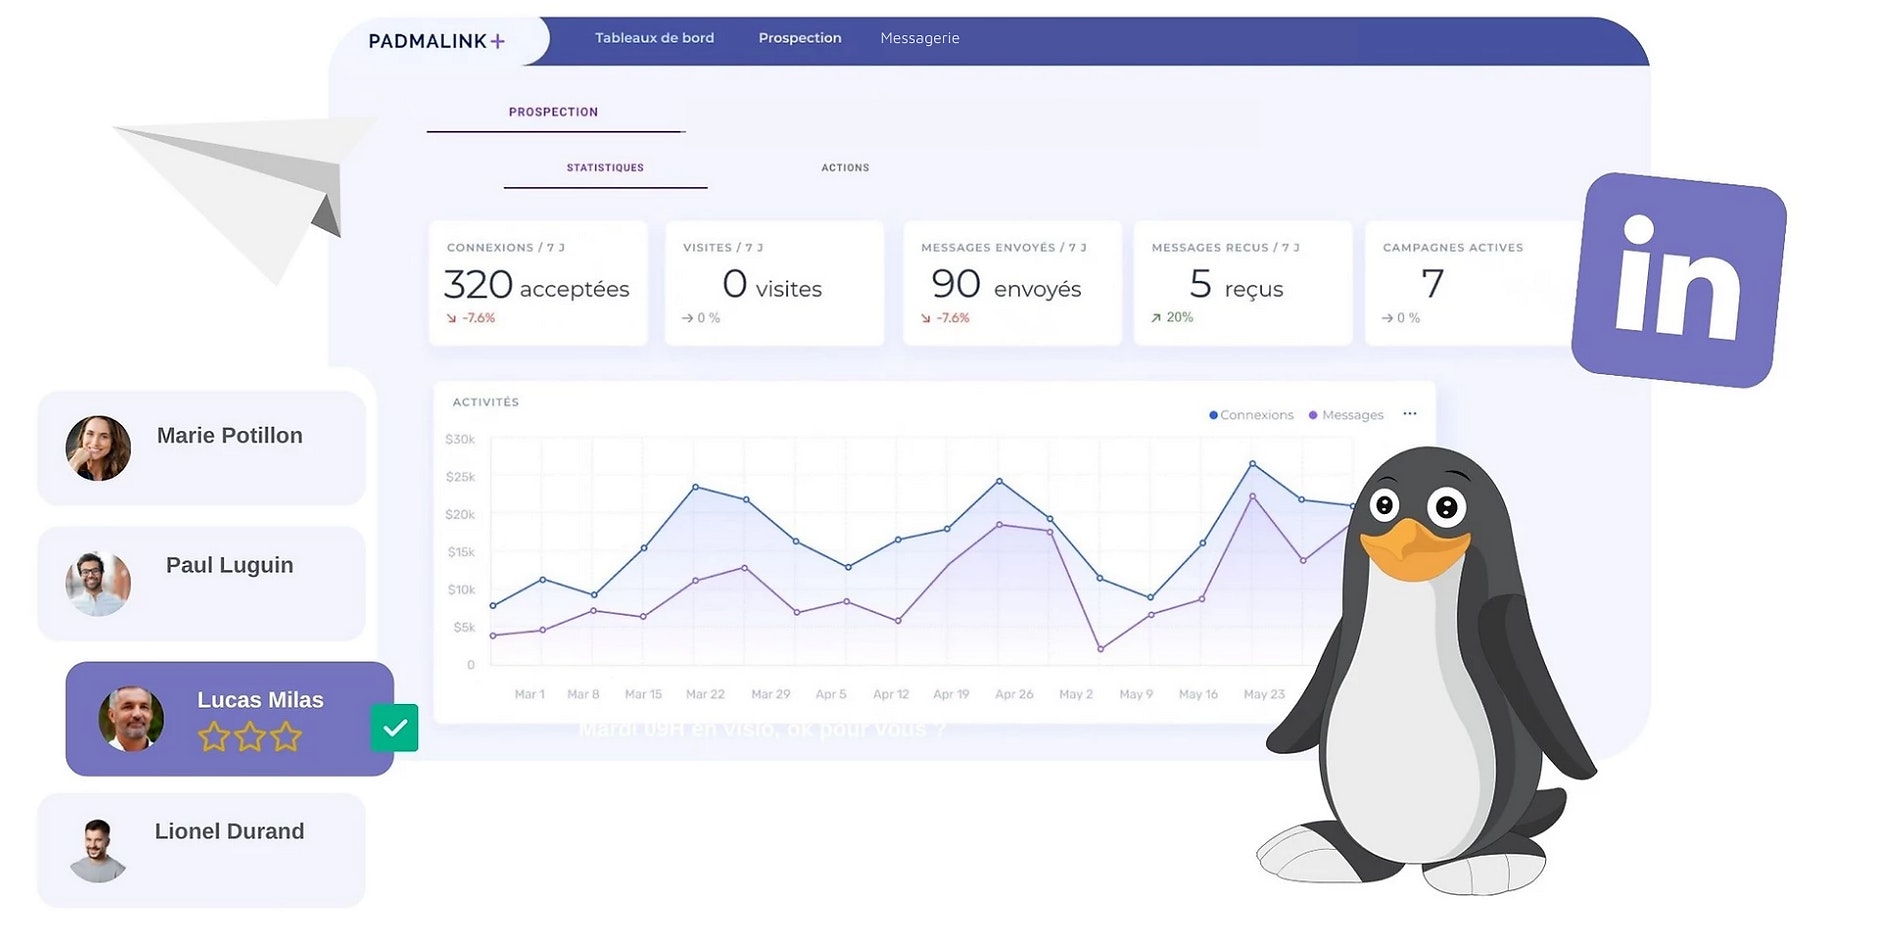Open the Connexions / 7 J card
Image resolution: width=1880 pixels, height=940 pixels.
538,283
